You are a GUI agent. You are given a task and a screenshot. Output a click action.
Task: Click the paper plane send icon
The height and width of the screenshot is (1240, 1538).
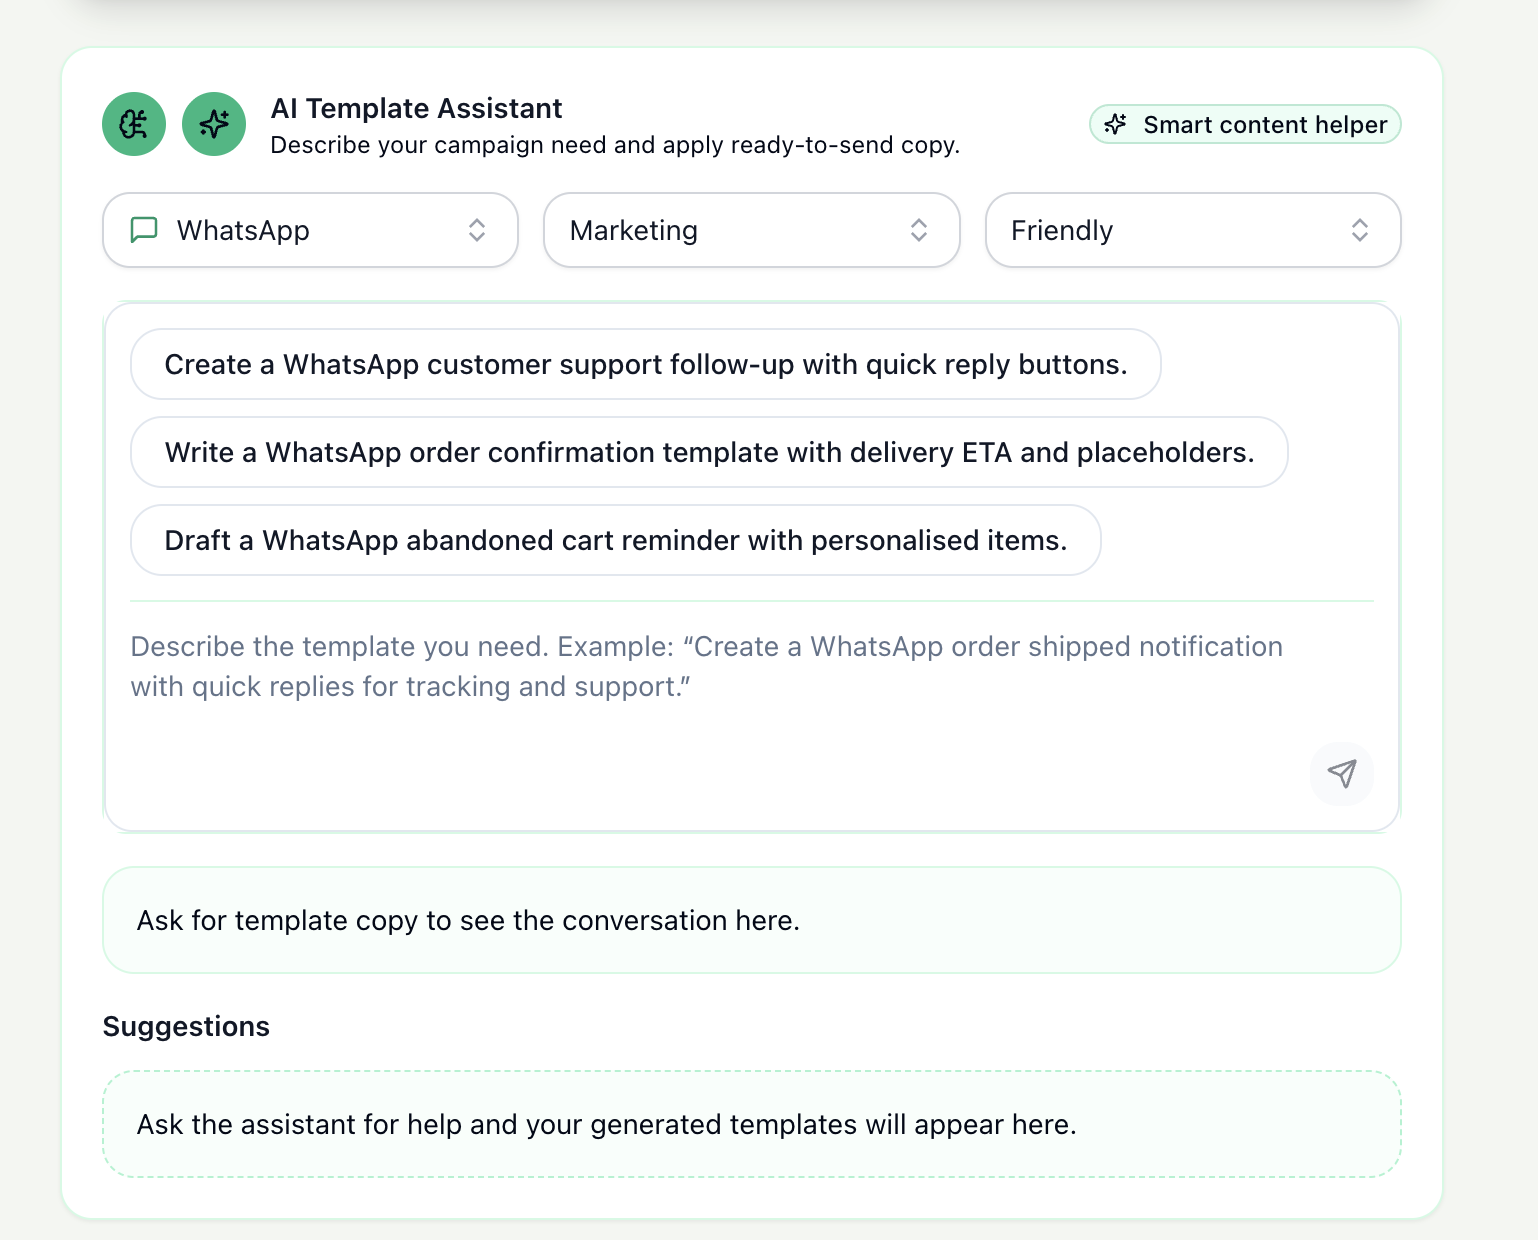coord(1342,774)
